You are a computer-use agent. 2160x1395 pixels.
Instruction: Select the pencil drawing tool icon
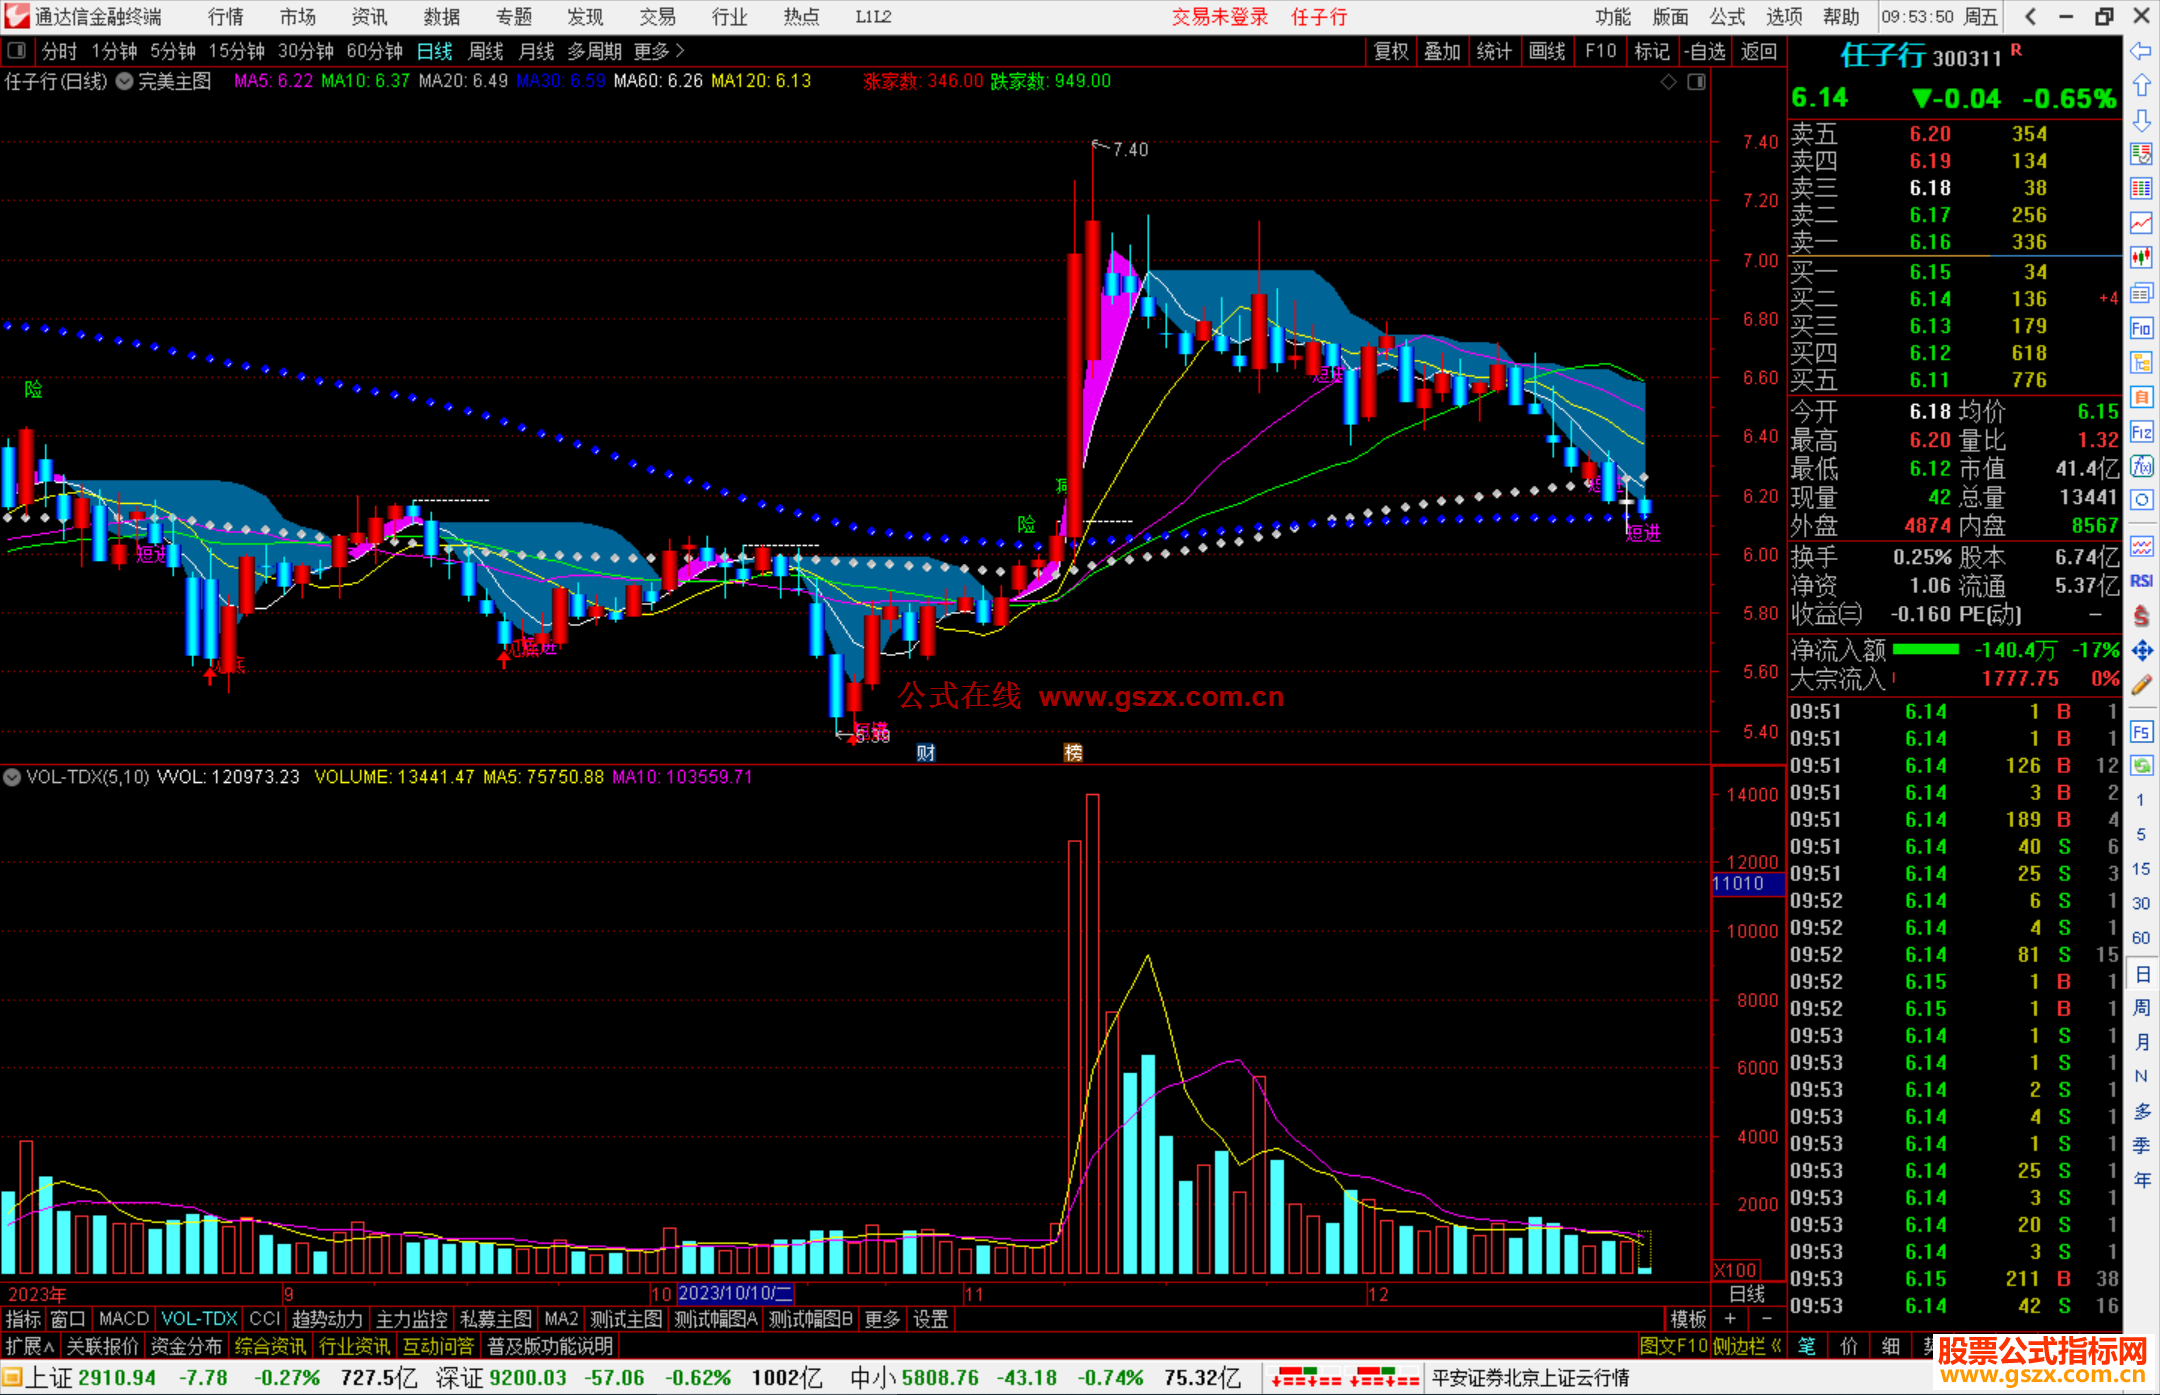click(x=2141, y=686)
